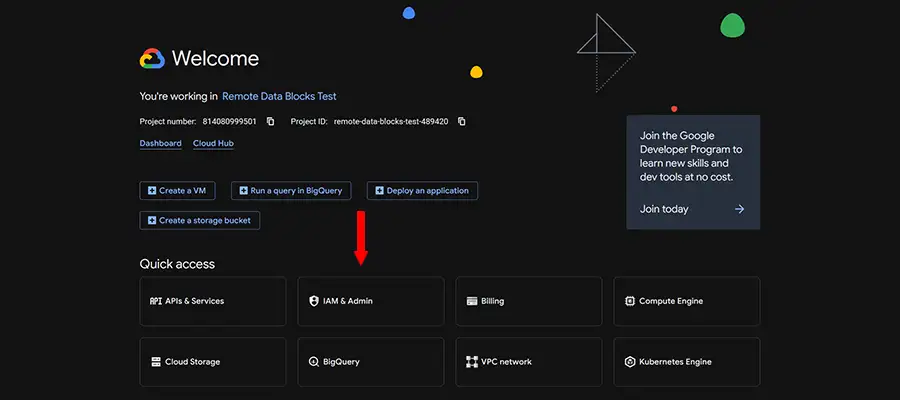Viewport: 900px width, 400px height.
Task: Open the VPC network quick access card
Action: point(529,362)
